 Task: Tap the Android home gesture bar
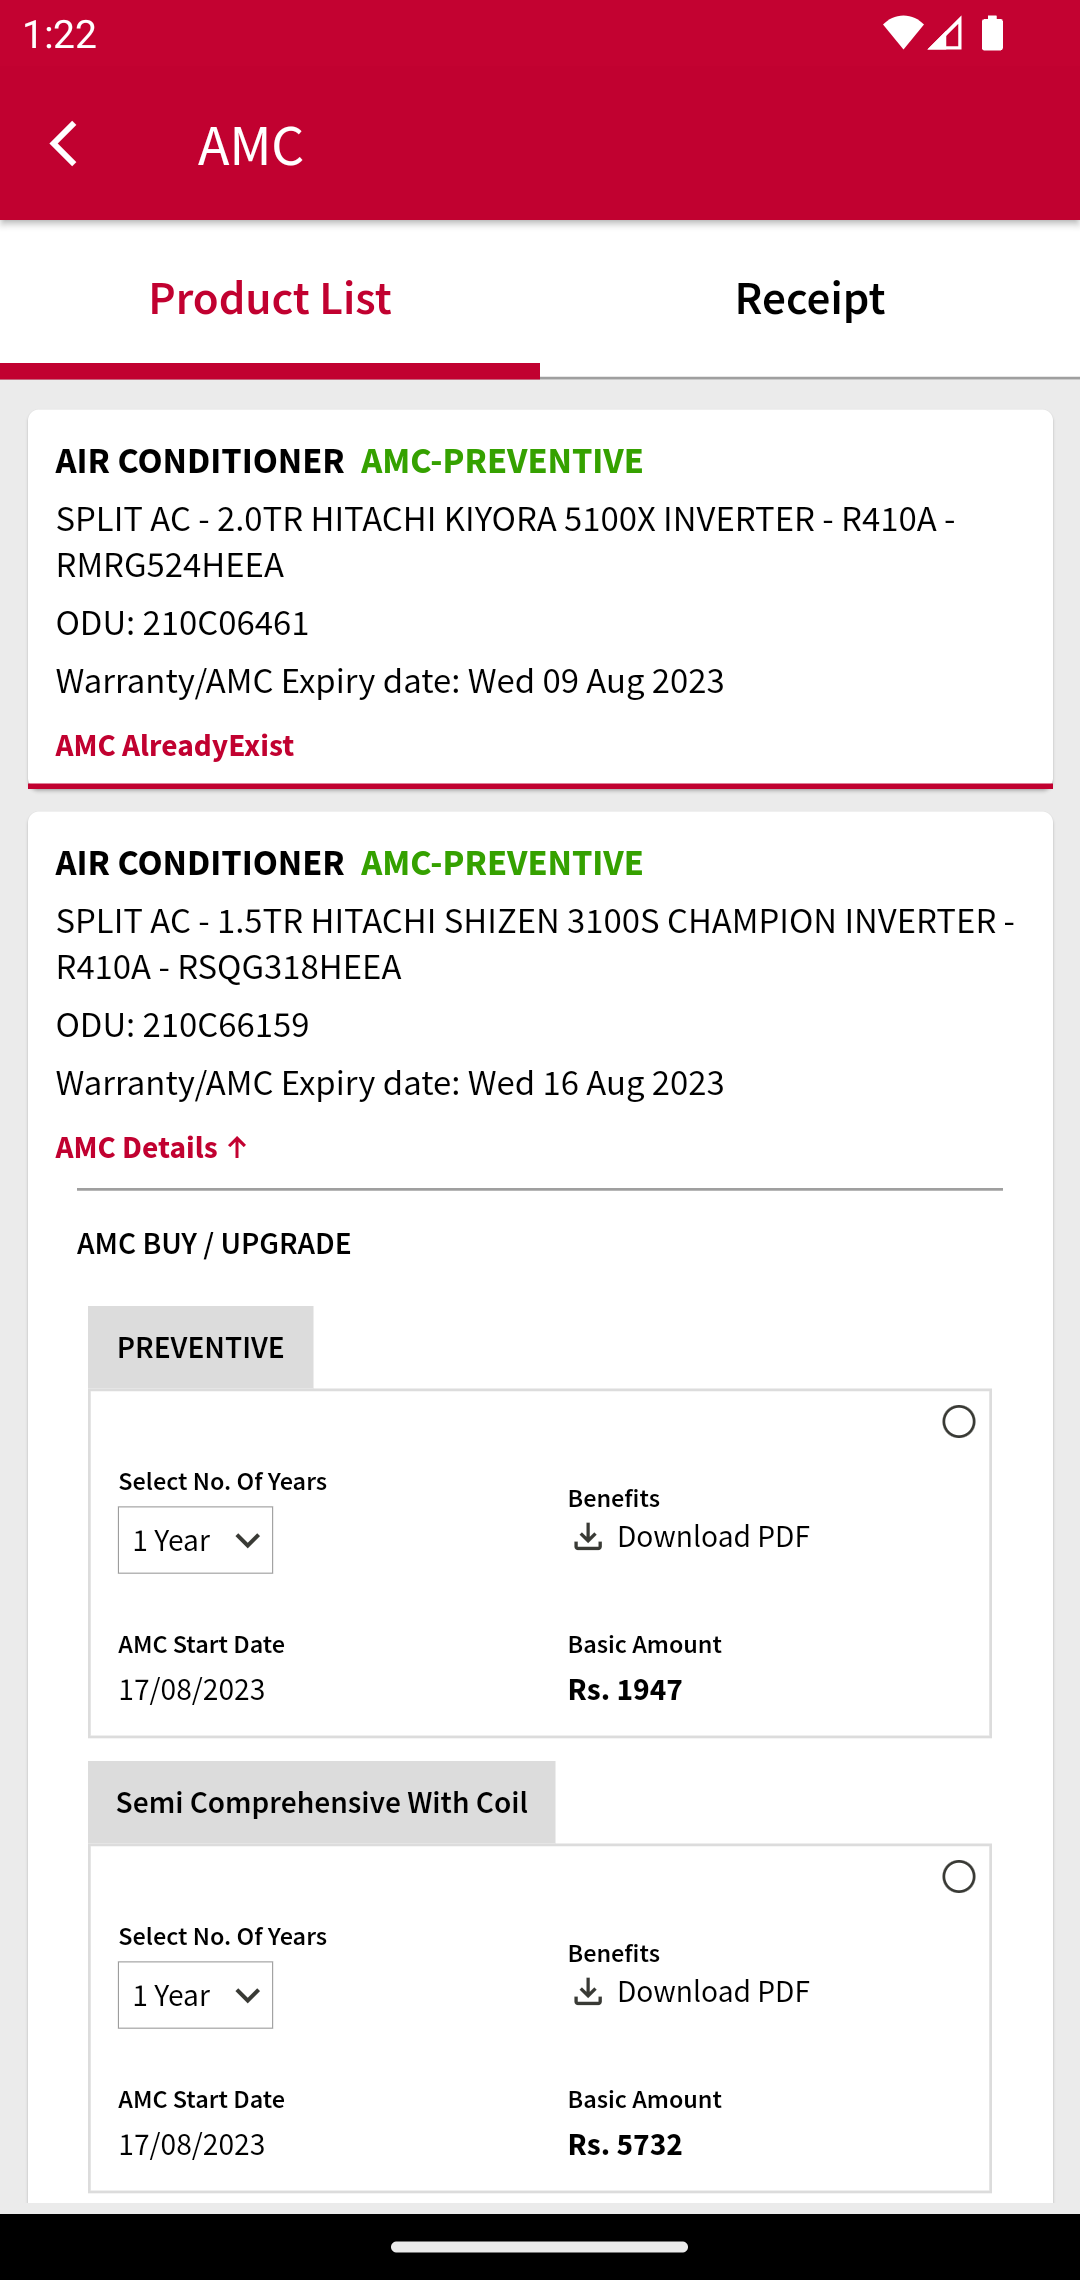540,2246
